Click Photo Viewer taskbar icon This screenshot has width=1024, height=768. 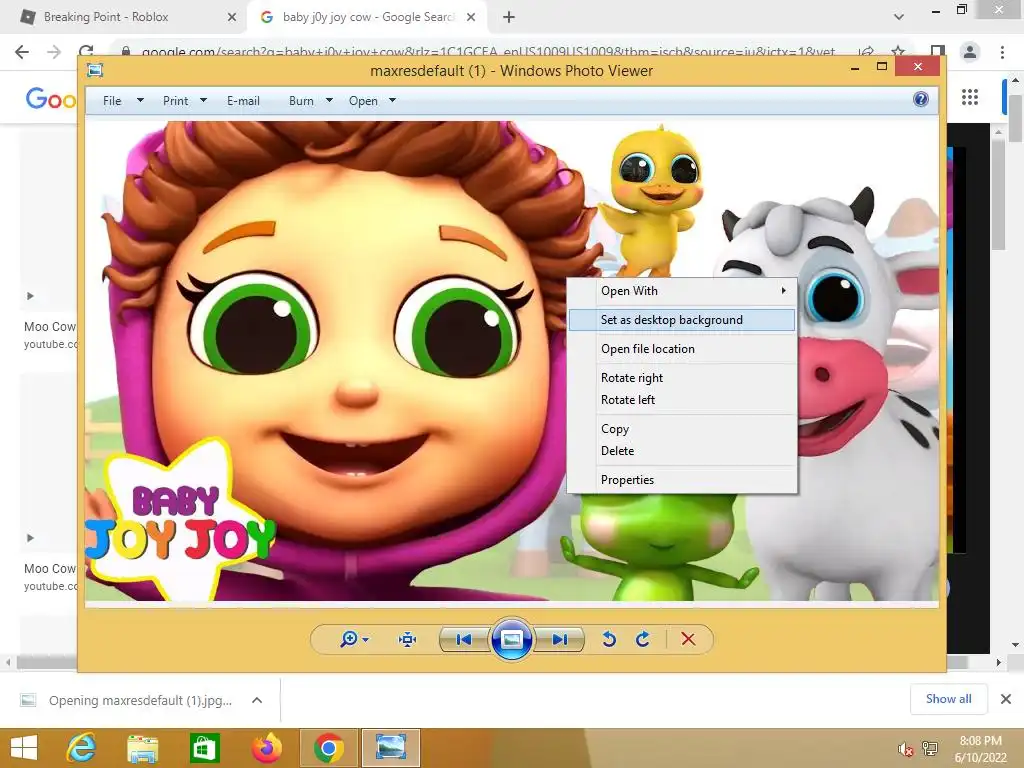coord(391,748)
